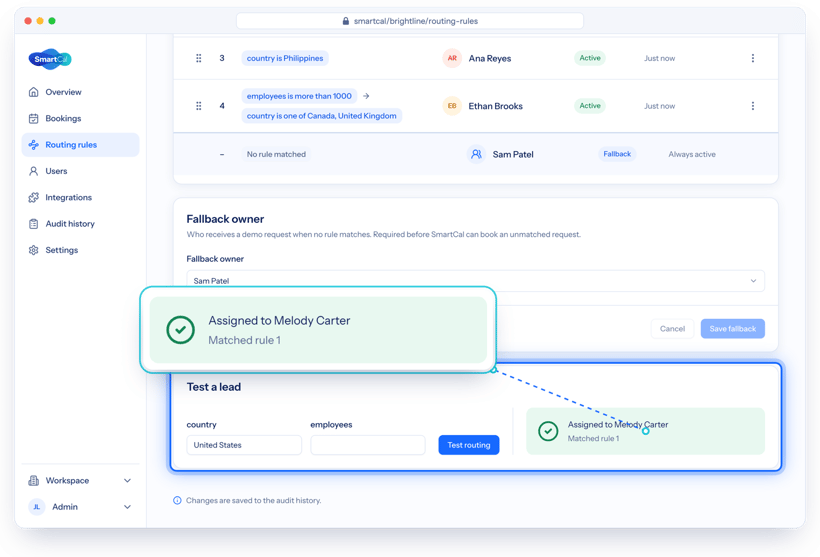
Task: Click the EB avatar of Ethan Brooks
Action: pos(452,106)
